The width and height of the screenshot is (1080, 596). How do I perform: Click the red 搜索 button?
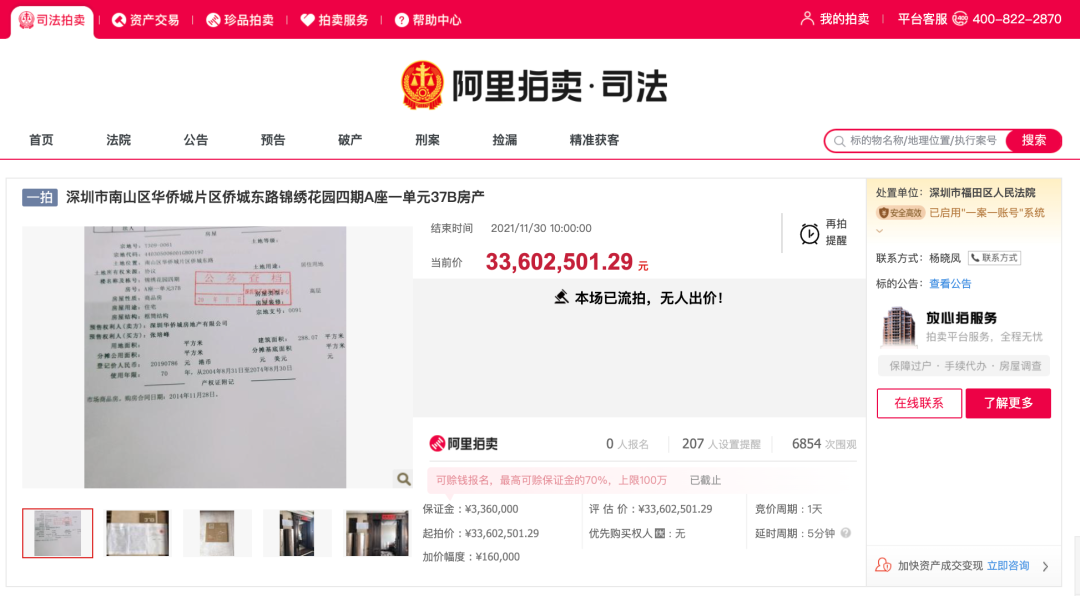1034,141
